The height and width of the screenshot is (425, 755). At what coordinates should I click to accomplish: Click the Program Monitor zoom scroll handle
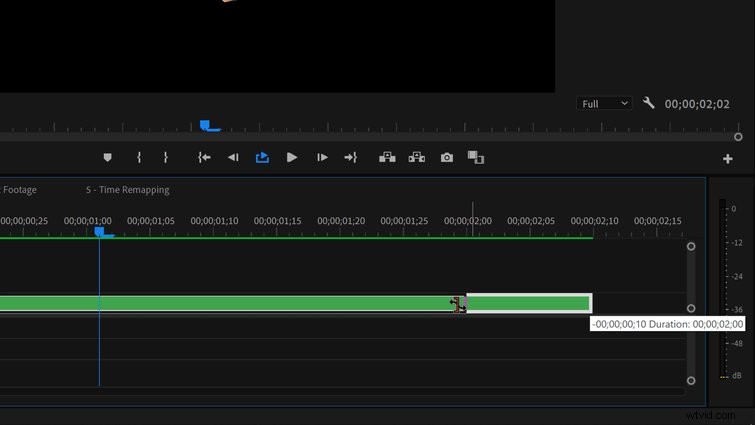pos(738,137)
